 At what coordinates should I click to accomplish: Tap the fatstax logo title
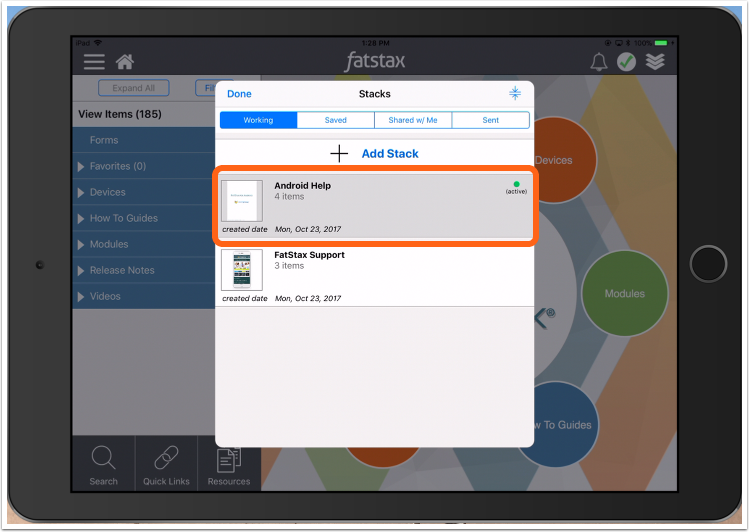click(375, 61)
